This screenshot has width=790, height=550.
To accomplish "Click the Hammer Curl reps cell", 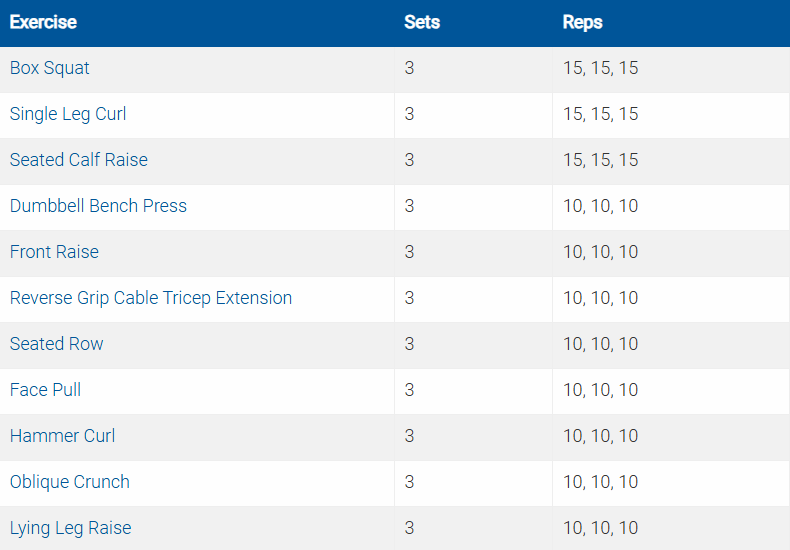I will pyautogui.click(x=600, y=436).
